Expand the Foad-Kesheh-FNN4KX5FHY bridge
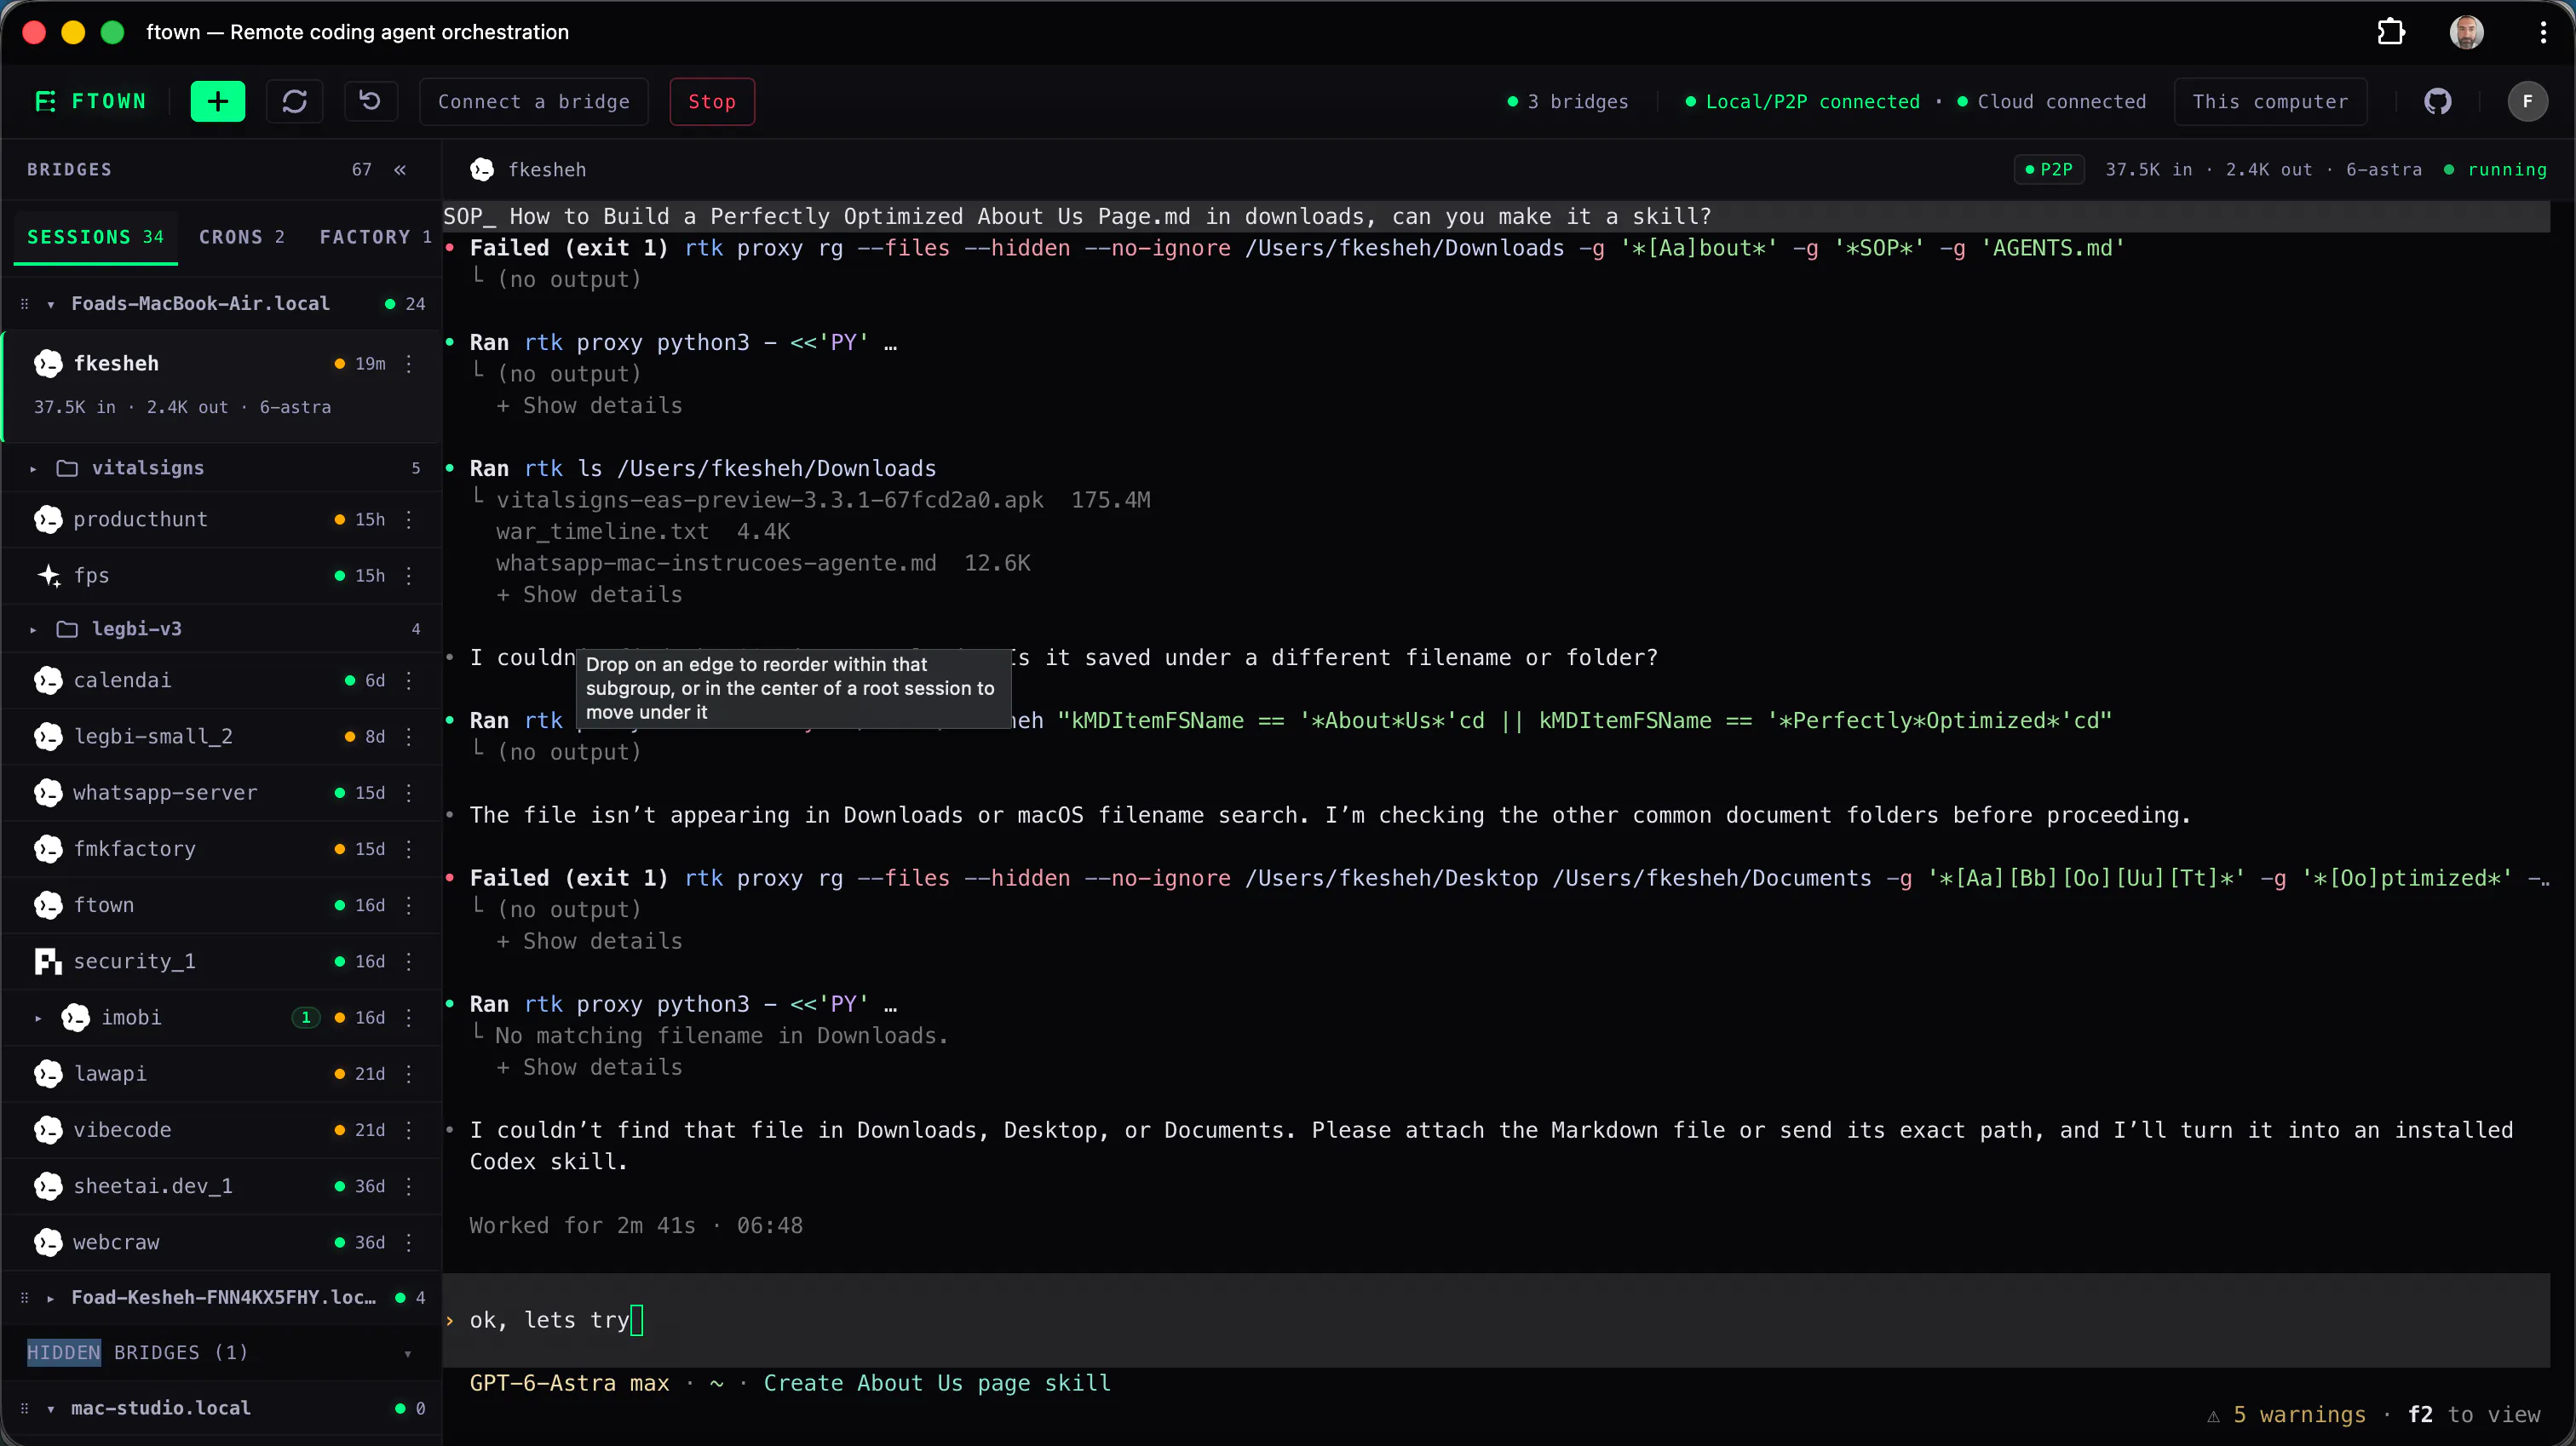 tap(50, 1298)
